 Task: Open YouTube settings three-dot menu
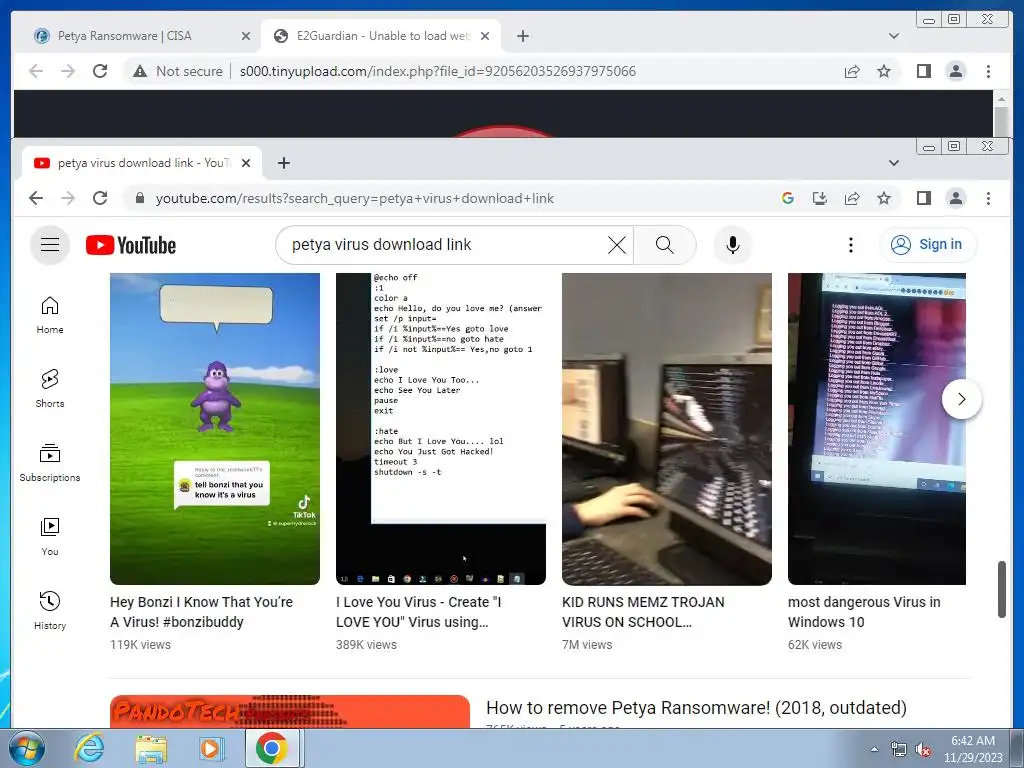click(850, 245)
